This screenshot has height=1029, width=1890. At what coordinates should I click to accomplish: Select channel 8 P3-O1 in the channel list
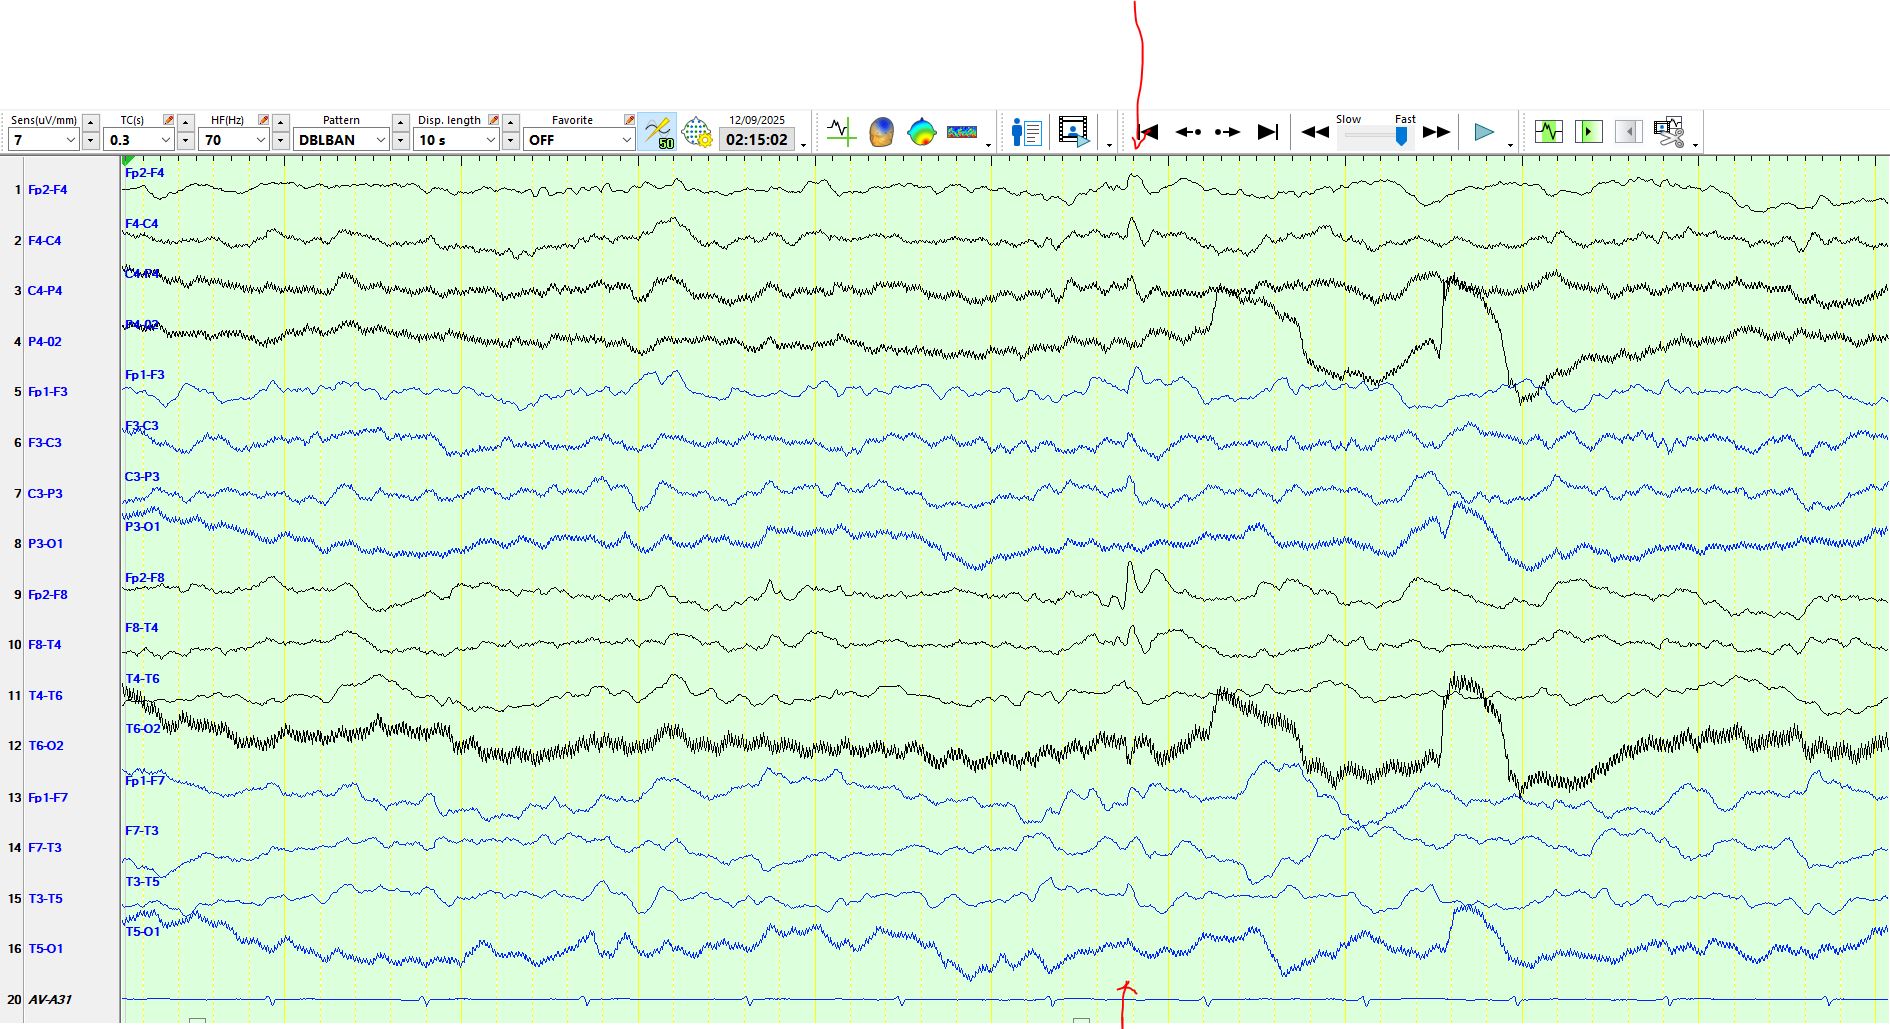(x=45, y=544)
